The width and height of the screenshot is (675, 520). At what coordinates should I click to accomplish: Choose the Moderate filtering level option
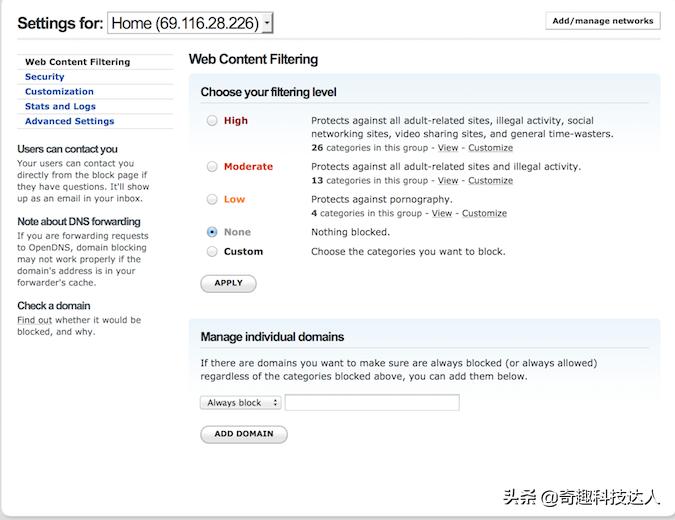point(212,167)
